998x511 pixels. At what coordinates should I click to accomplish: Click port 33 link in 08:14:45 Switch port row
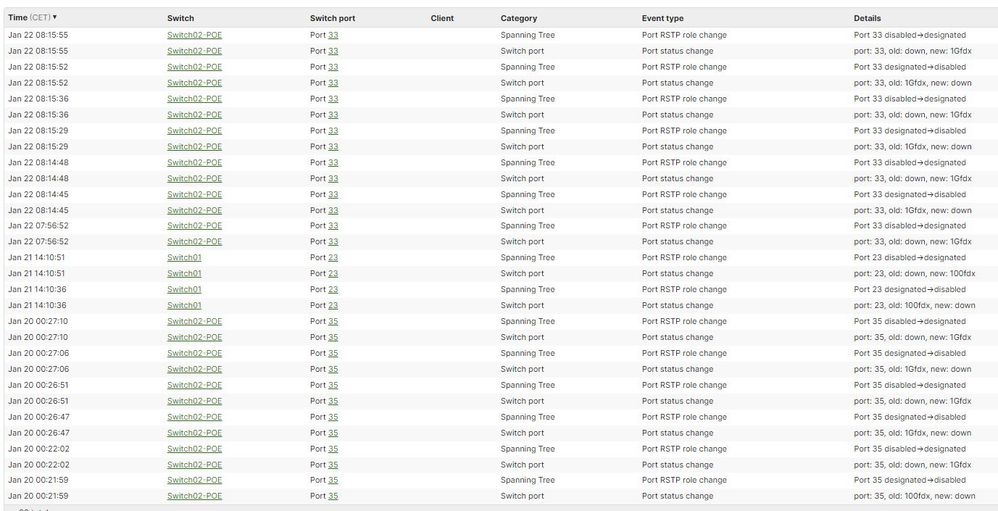pyautogui.click(x=333, y=210)
